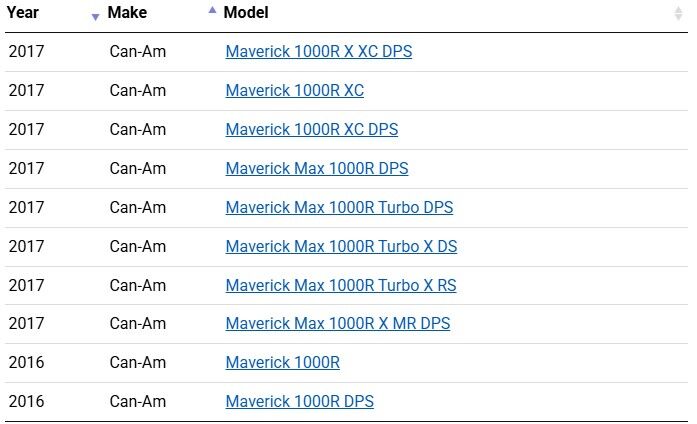Click the Make ascending sort arrow
Screen dimensions: 697x424
pyautogui.click(x=212, y=10)
